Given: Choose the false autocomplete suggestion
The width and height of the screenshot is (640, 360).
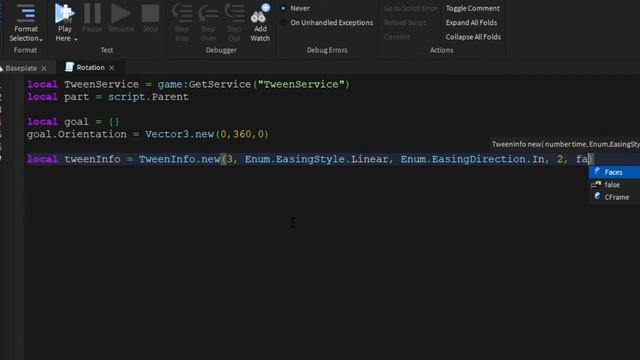Looking at the screenshot, I should 614,185.
